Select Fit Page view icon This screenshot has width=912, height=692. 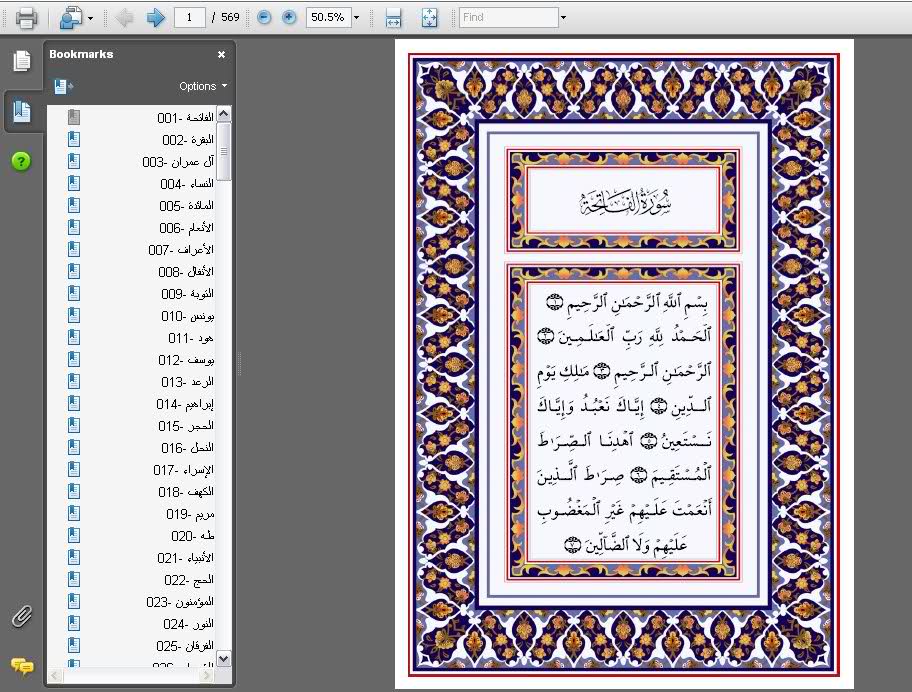tap(429, 17)
